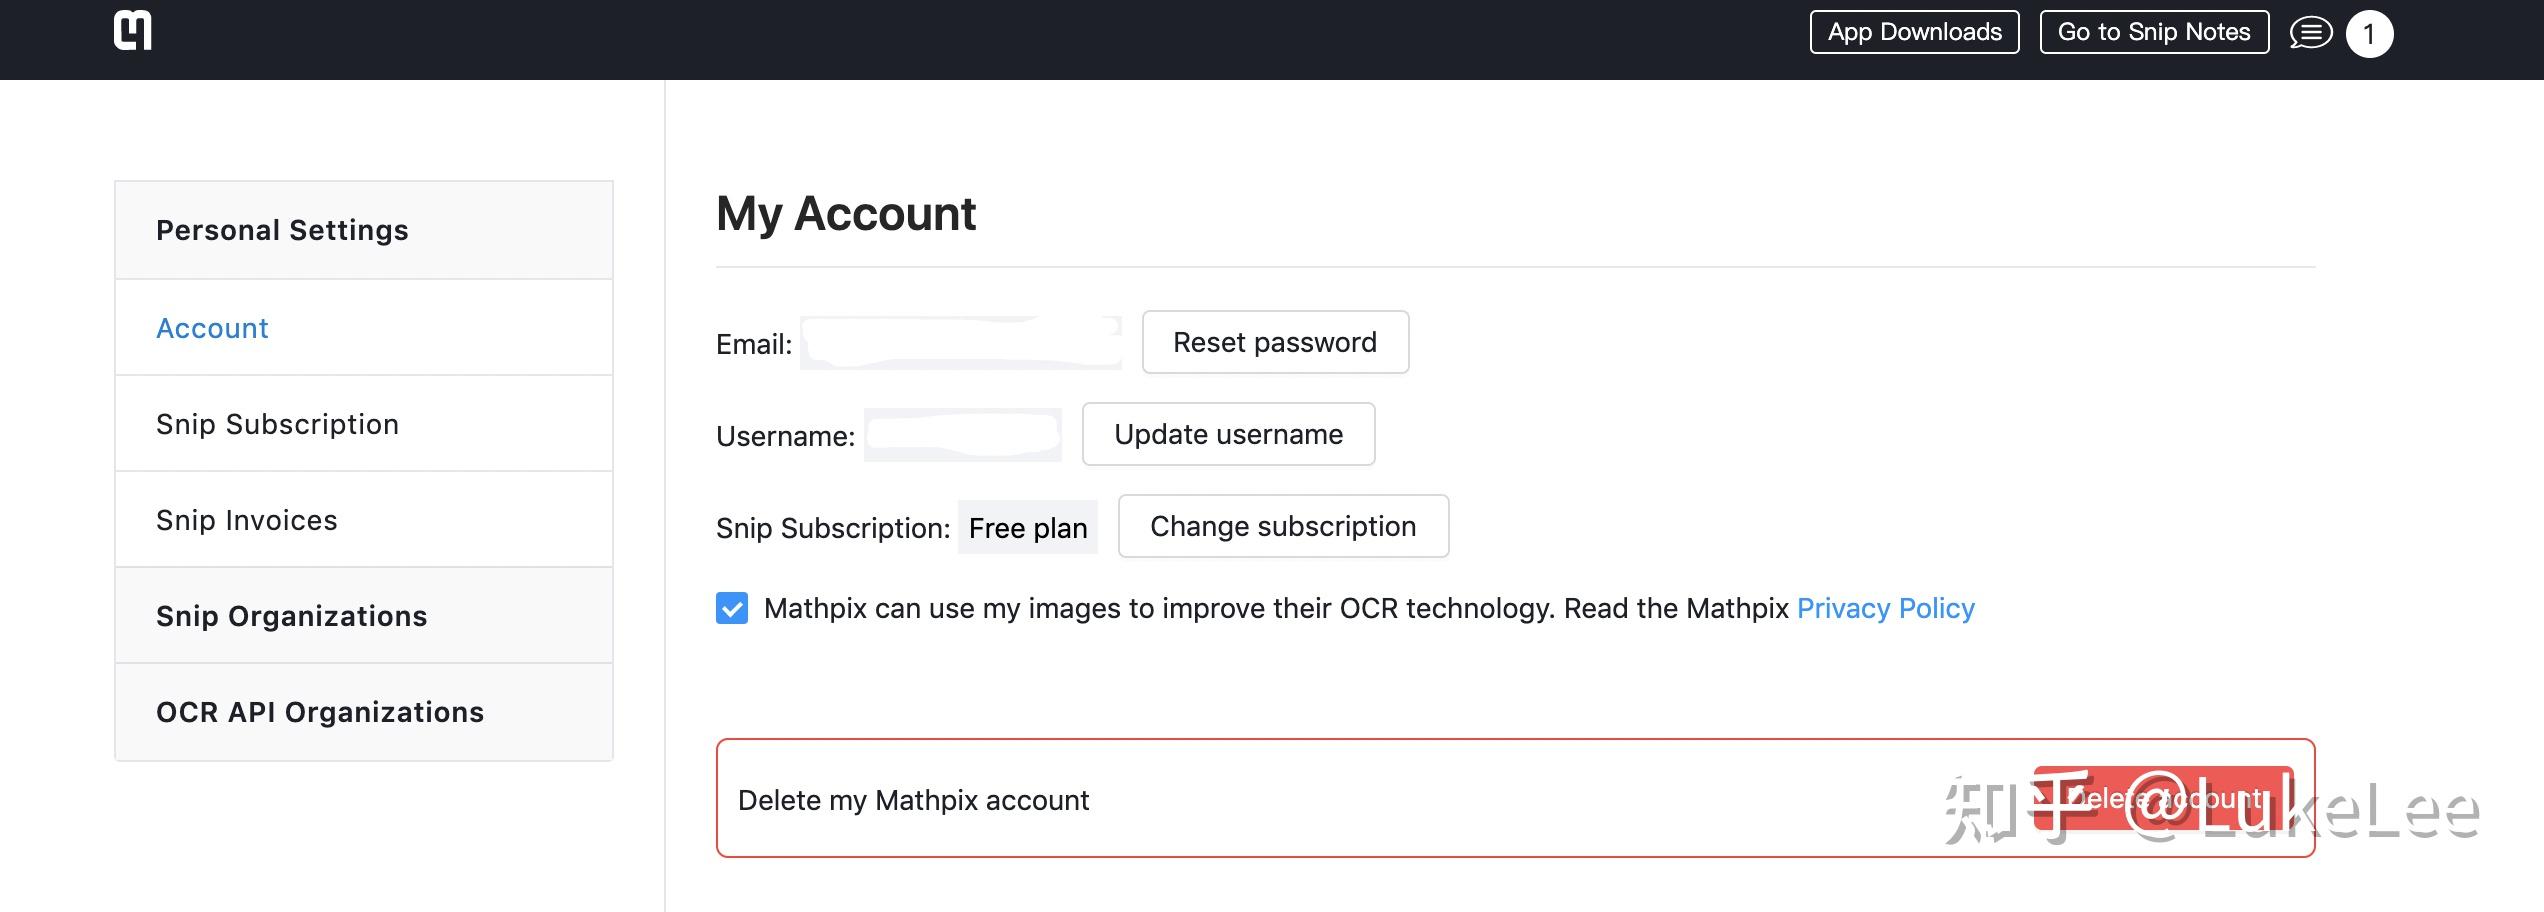Click the Free plan badge
2544x912 pixels.
tap(1027, 527)
